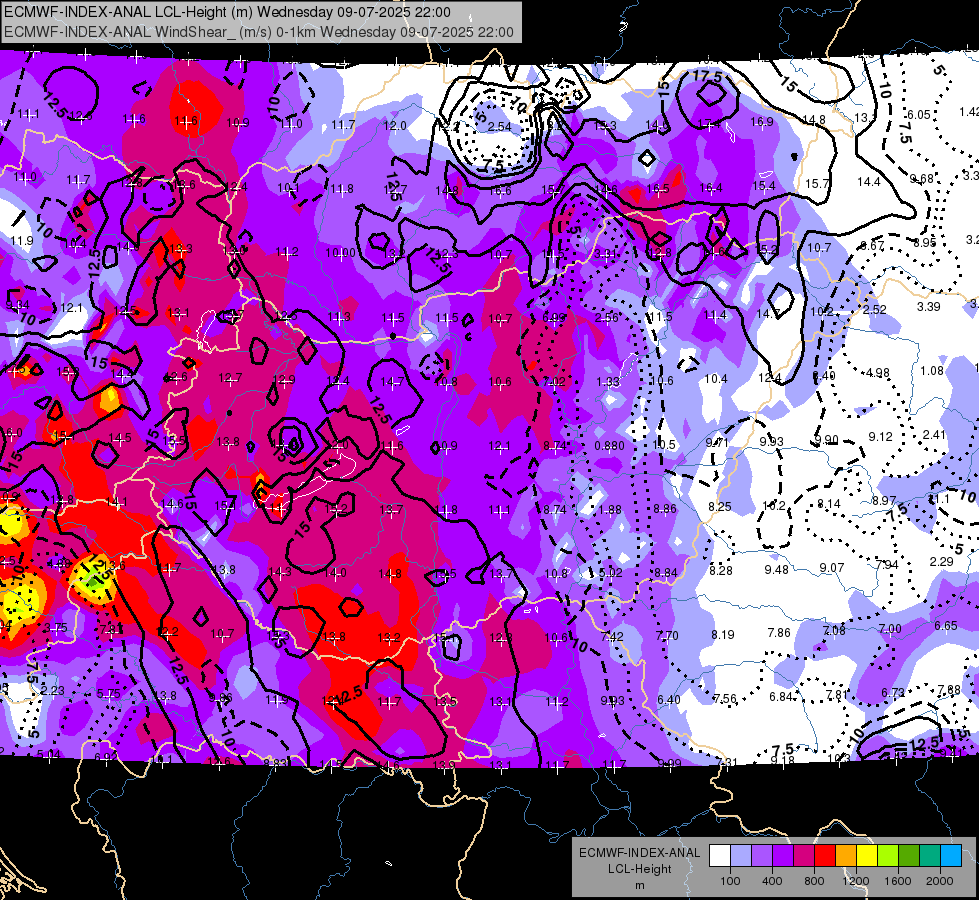Select the dark green legend swatch after 1600
Image resolution: width=979 pixels, height=900 pixels.
pyautogui.click(x=908, y=856)
